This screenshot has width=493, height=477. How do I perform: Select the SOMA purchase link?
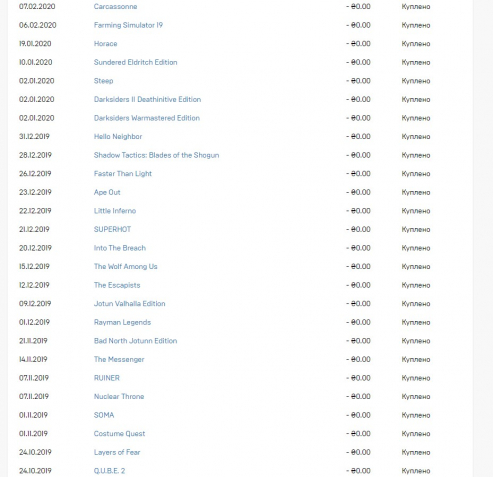tap(104, 415)
